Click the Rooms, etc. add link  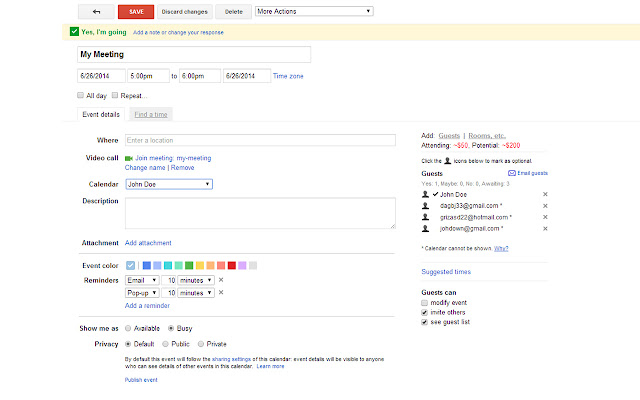click(487, 136)
